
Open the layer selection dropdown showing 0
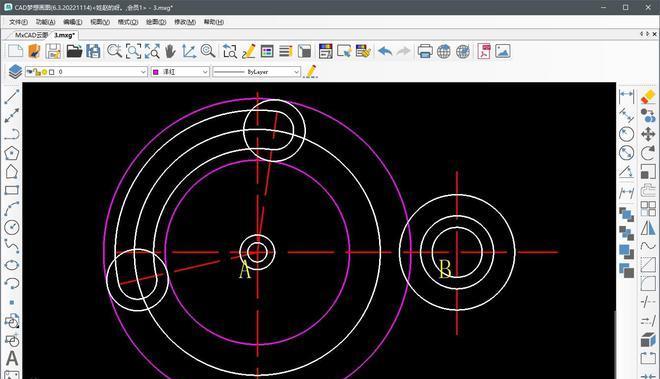86,72
